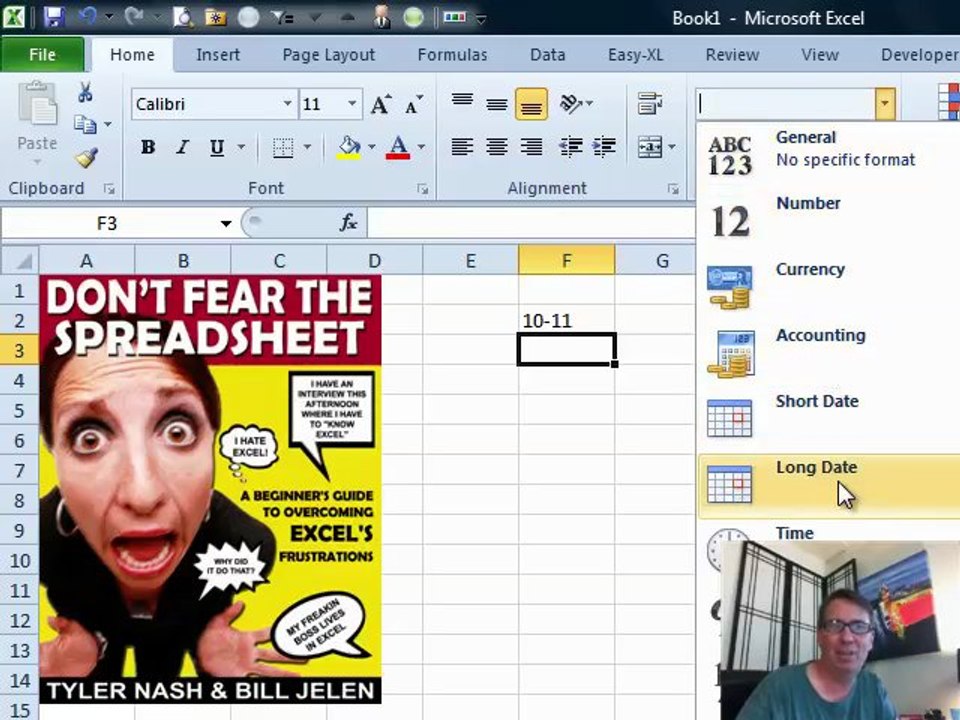
Task: Choose Accounting format option
Action: pos(828,353)
